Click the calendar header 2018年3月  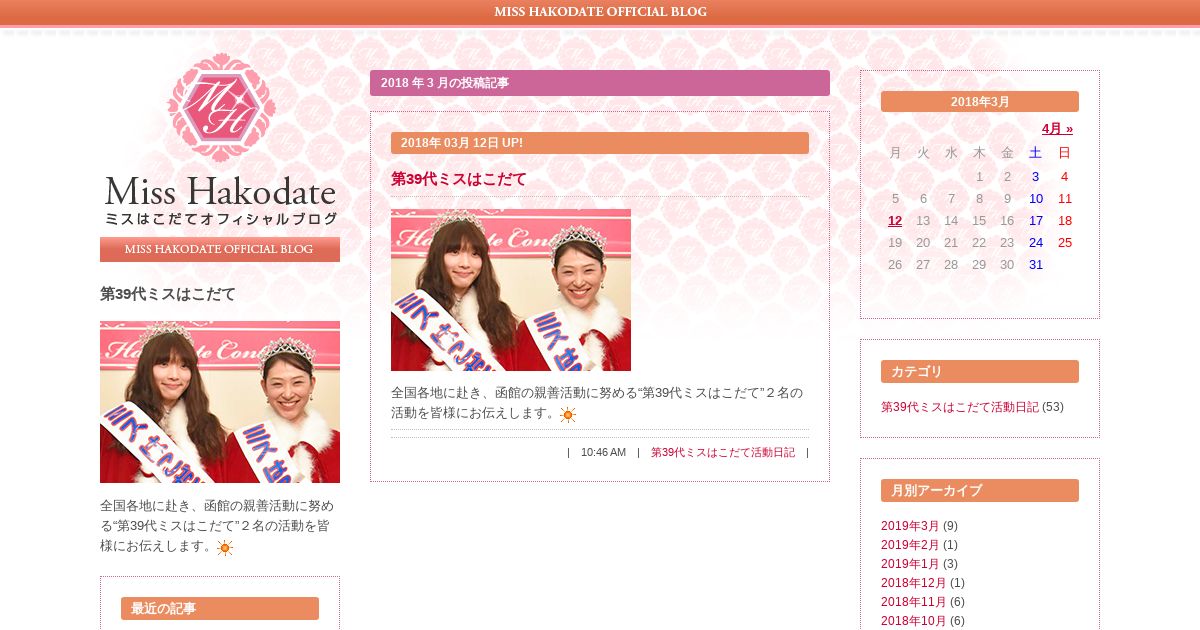tap(980, 102)
